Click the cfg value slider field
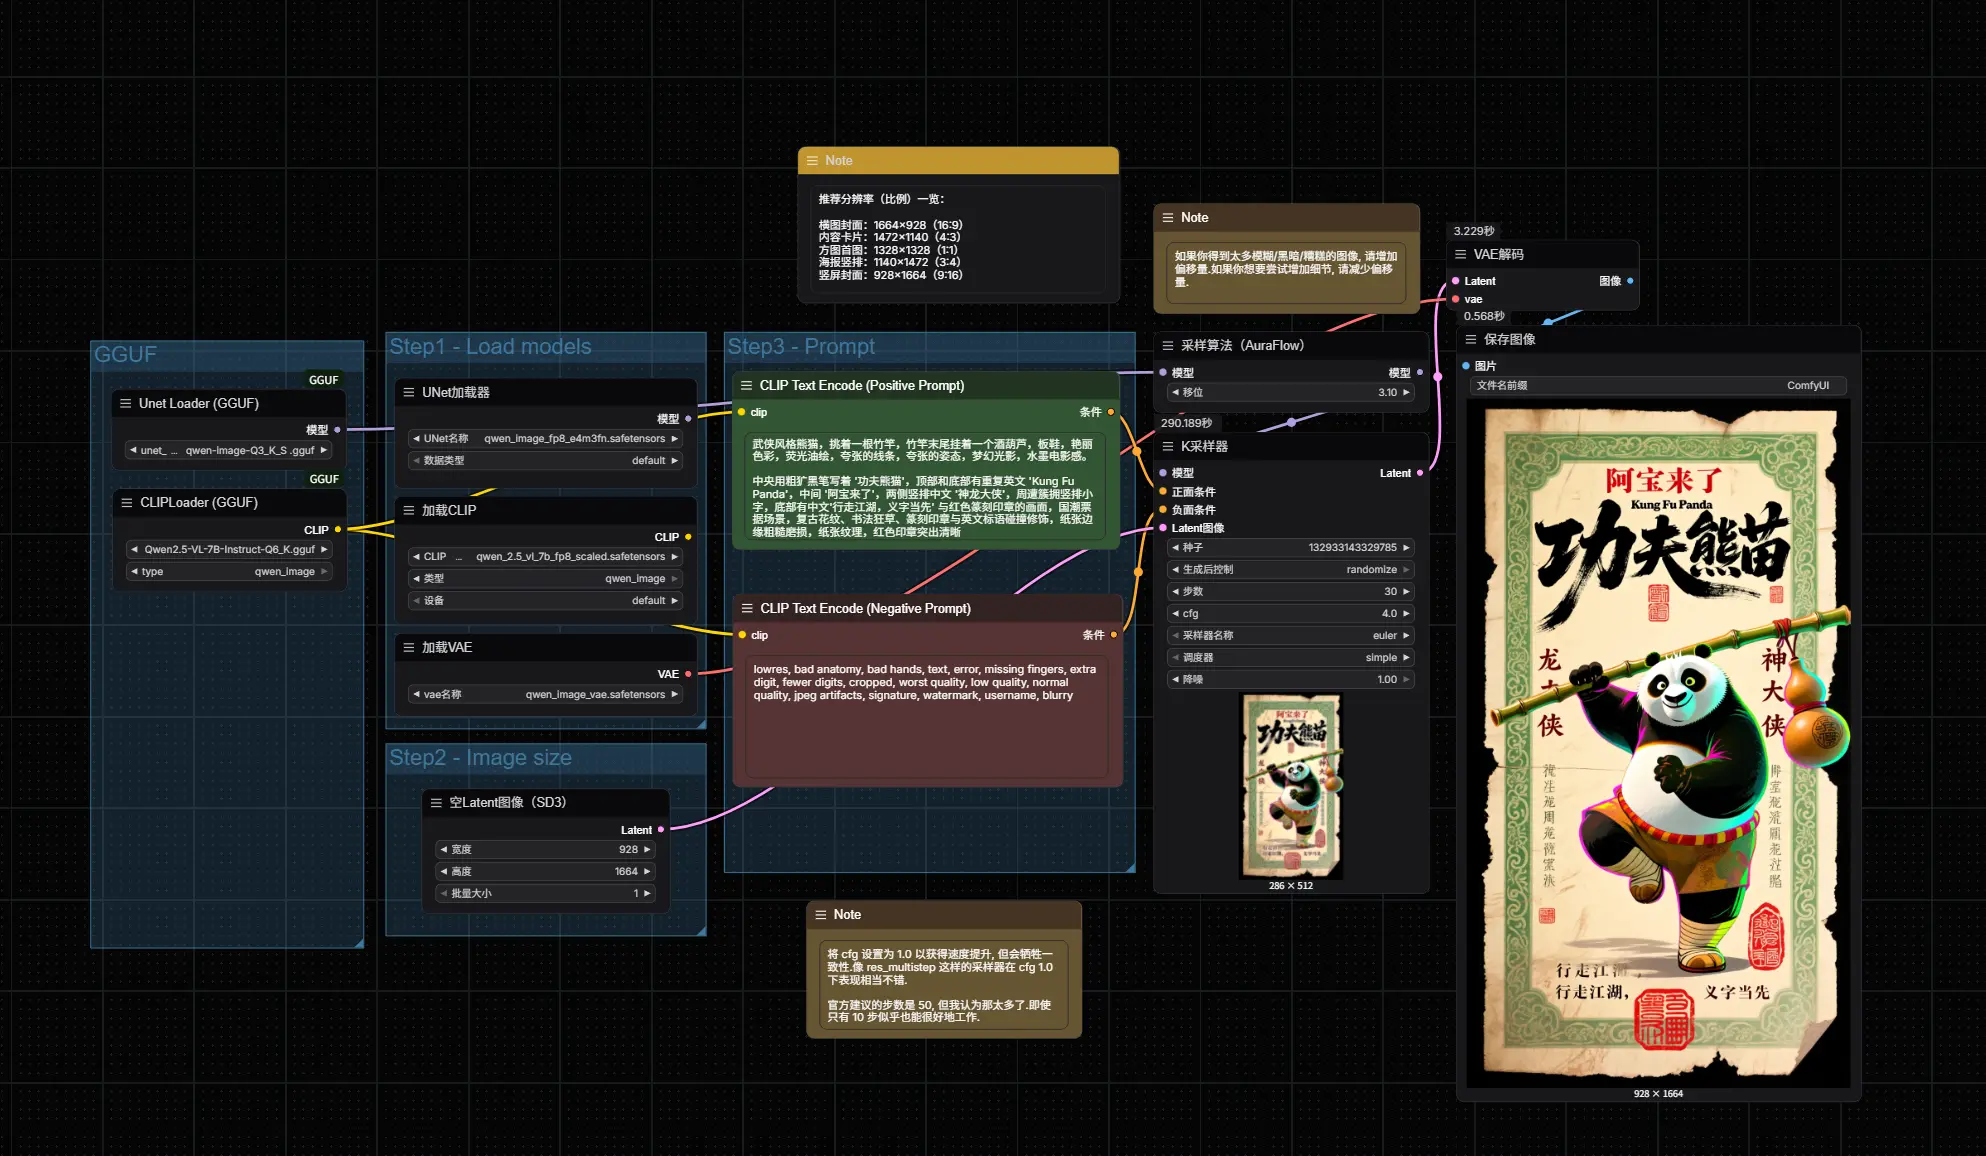The height and width of the screenshot is (1156, 1986). pos(1290,613)
